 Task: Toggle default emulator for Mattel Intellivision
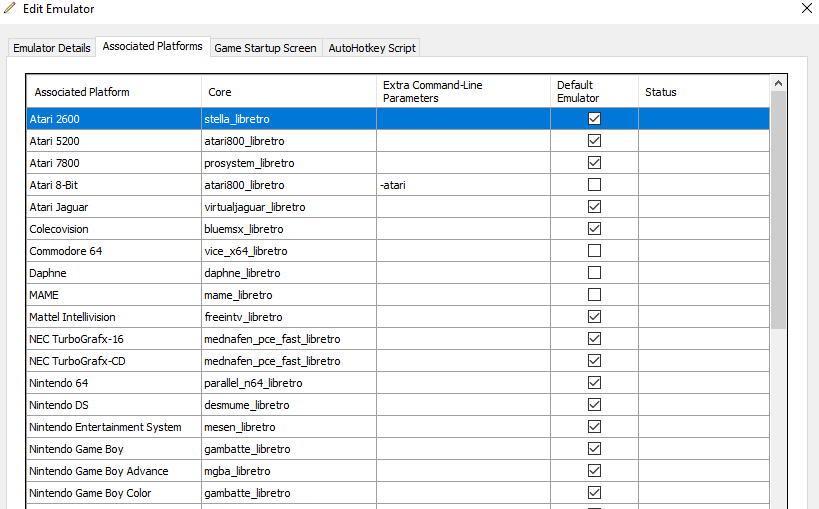point(594,316)
